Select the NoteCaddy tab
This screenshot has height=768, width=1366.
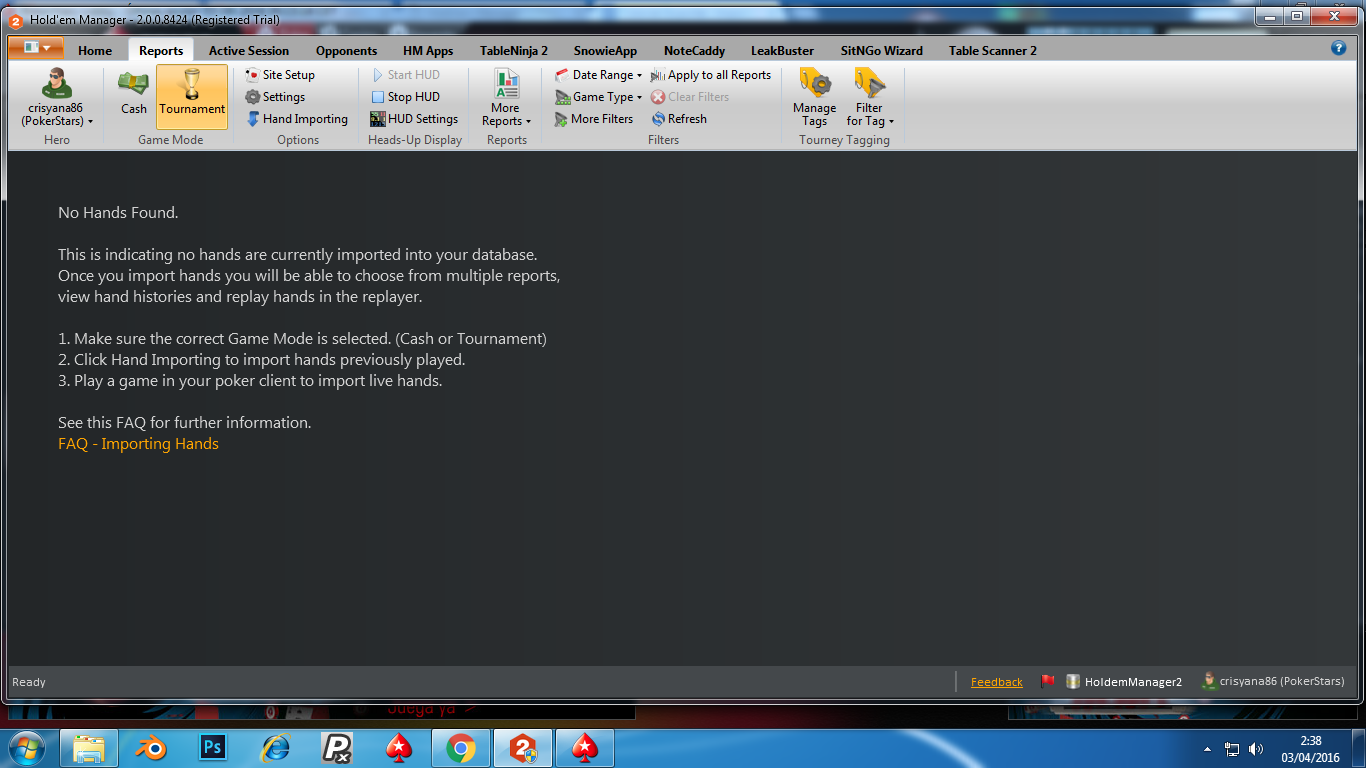(x=694, y=51)
